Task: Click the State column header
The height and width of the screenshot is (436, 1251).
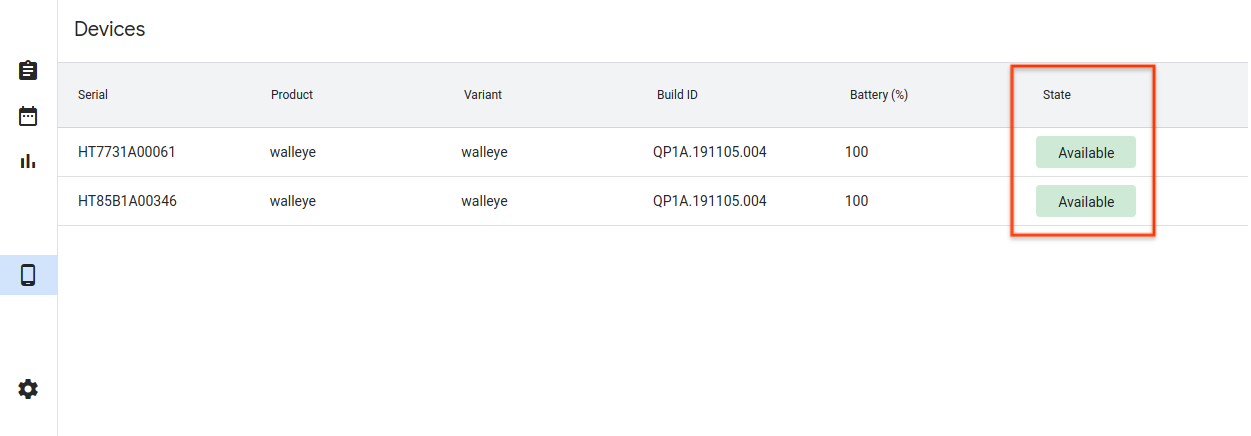Action: pos(1057,95)
